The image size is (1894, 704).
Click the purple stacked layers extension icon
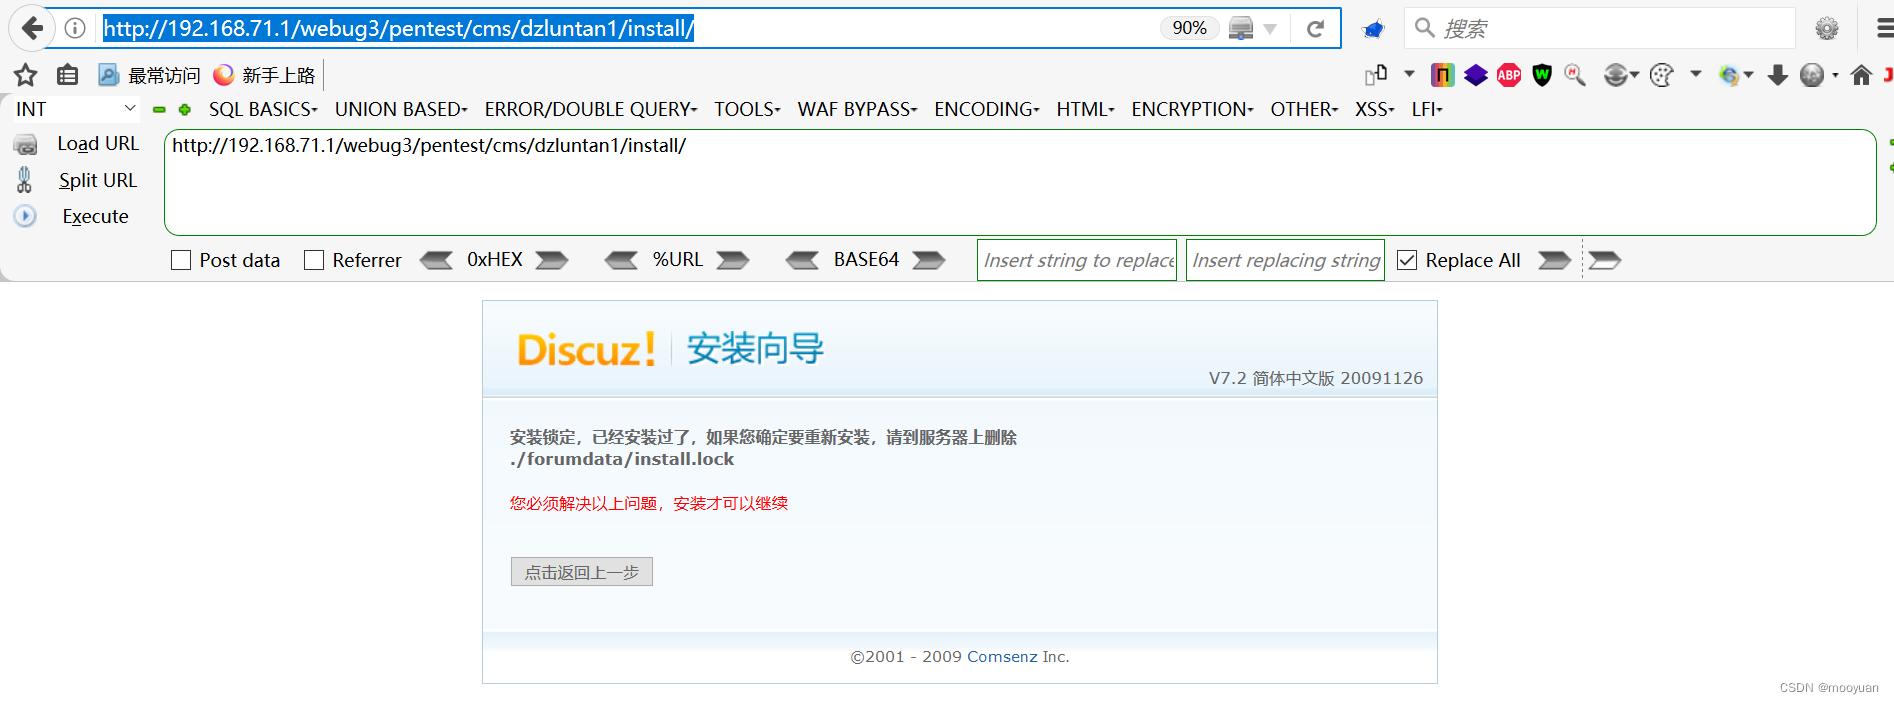(x=1476, y=75)
